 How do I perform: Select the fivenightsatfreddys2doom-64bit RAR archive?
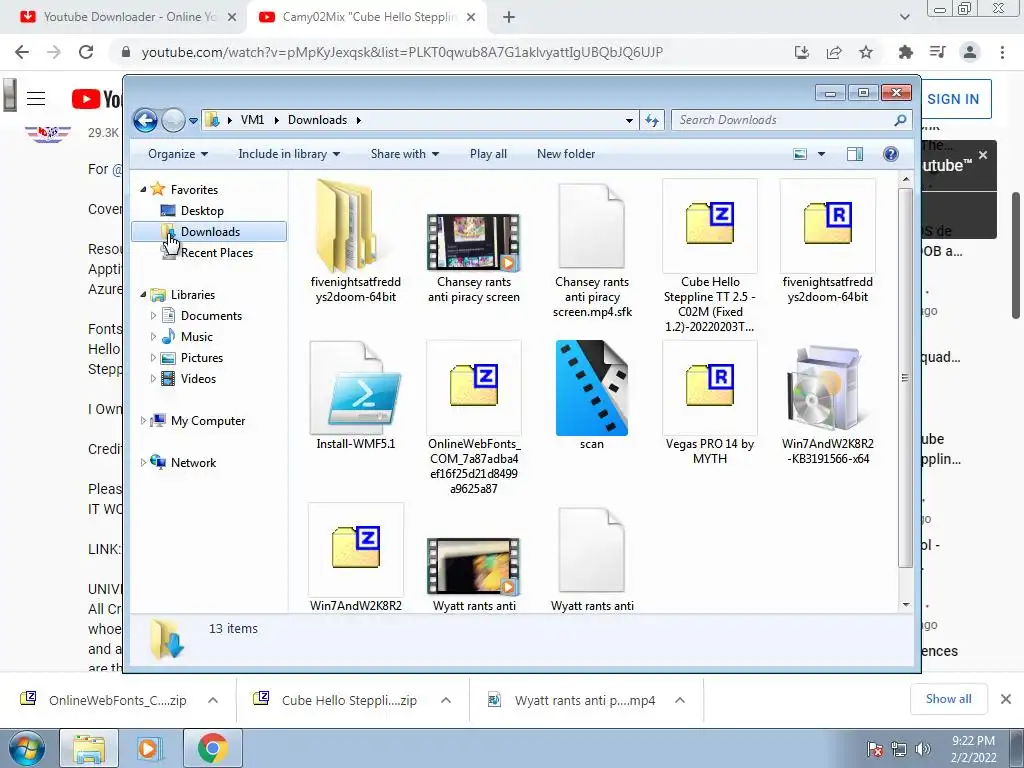827,225
